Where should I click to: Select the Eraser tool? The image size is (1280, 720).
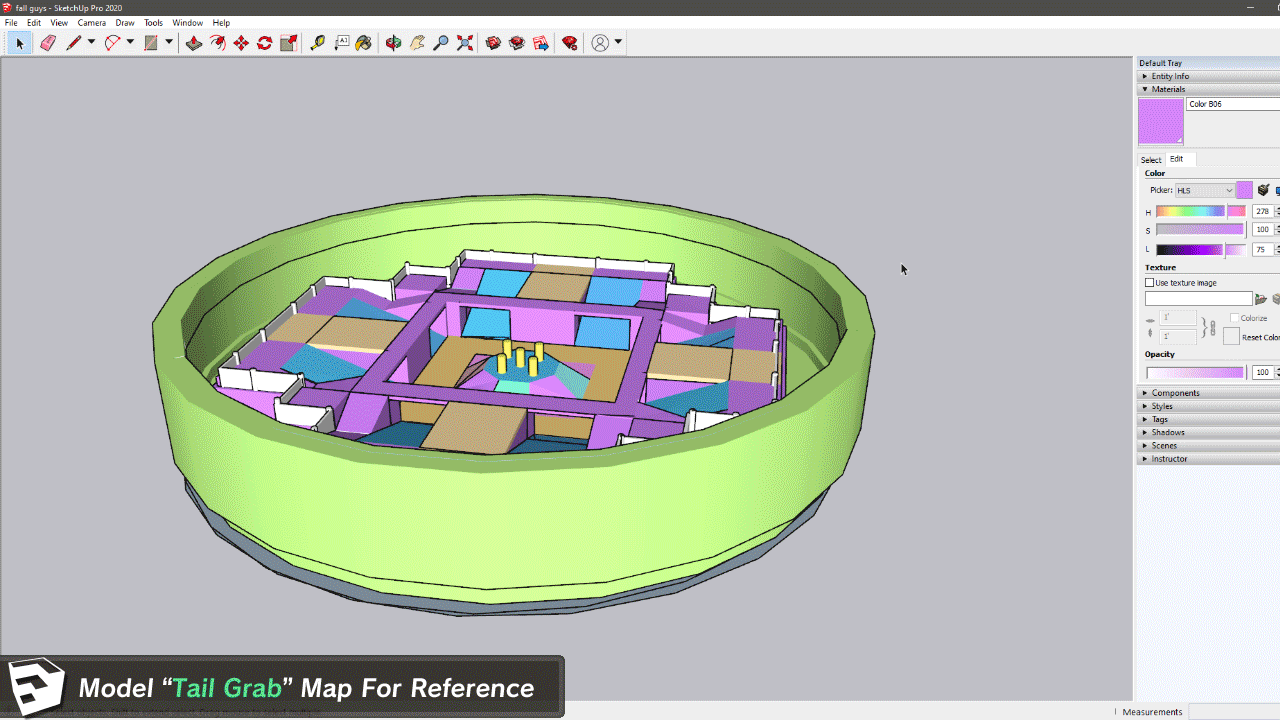click(x=47, y=43)
